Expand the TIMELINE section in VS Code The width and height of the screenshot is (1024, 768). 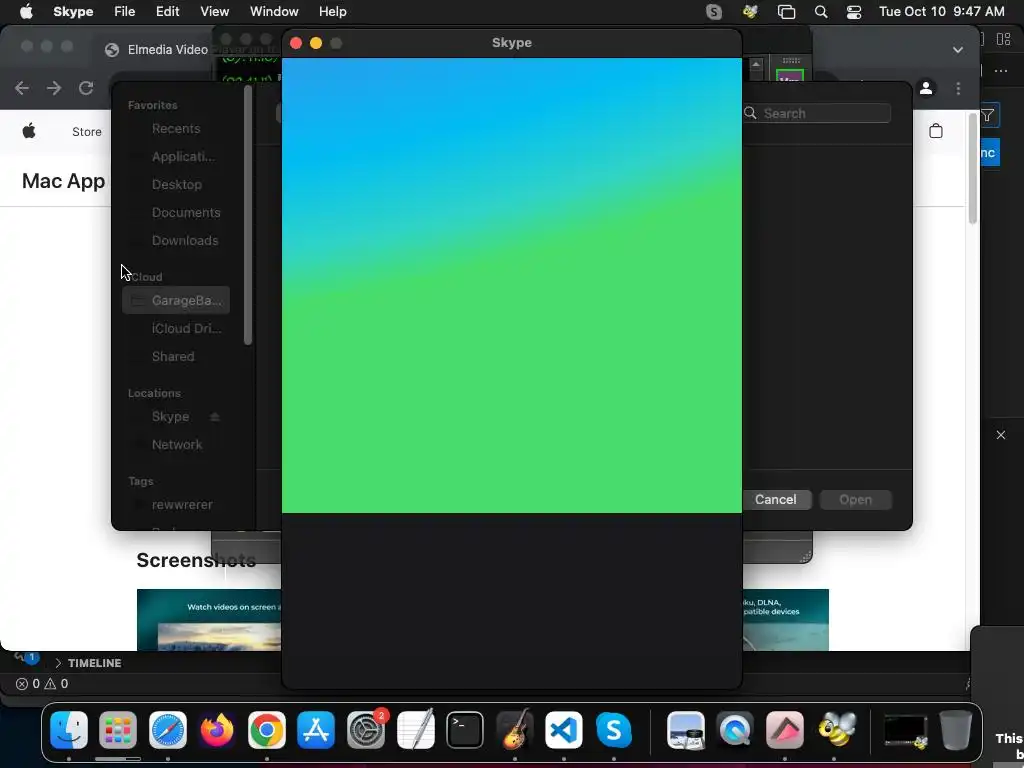(x=88, y=663)
